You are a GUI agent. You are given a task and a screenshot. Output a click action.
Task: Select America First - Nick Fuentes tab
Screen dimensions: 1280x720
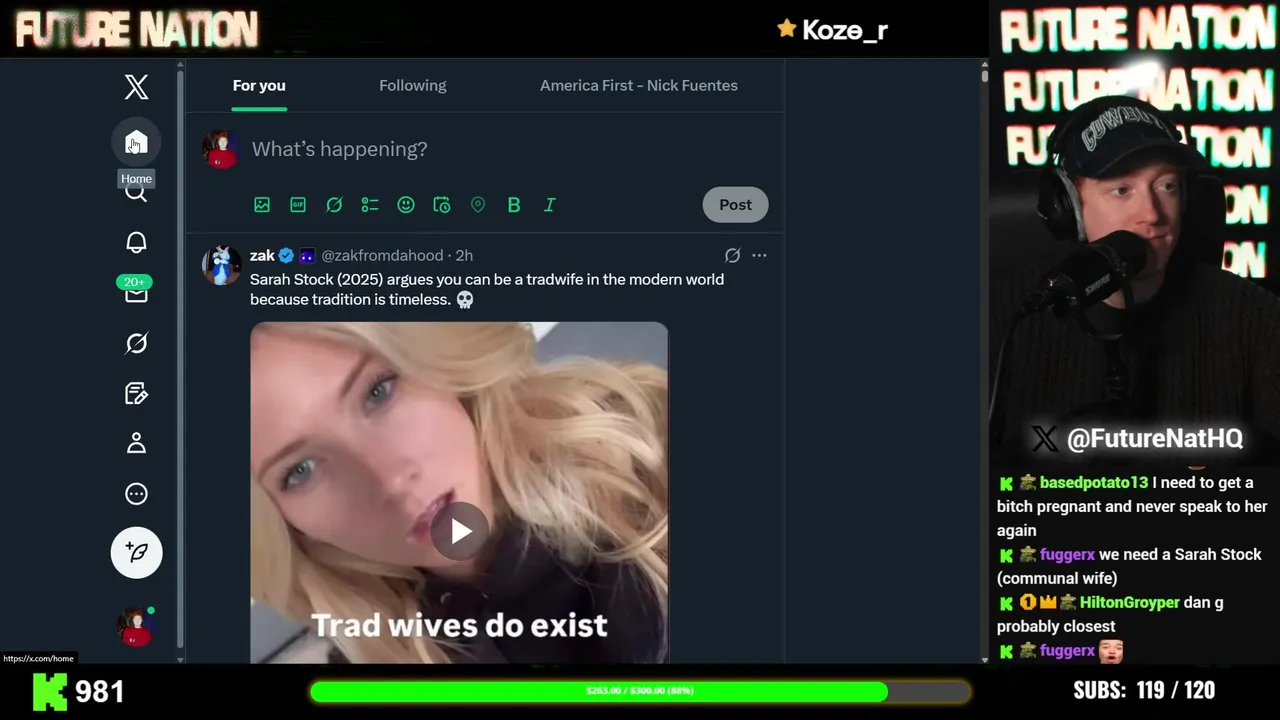pos(639,85)
